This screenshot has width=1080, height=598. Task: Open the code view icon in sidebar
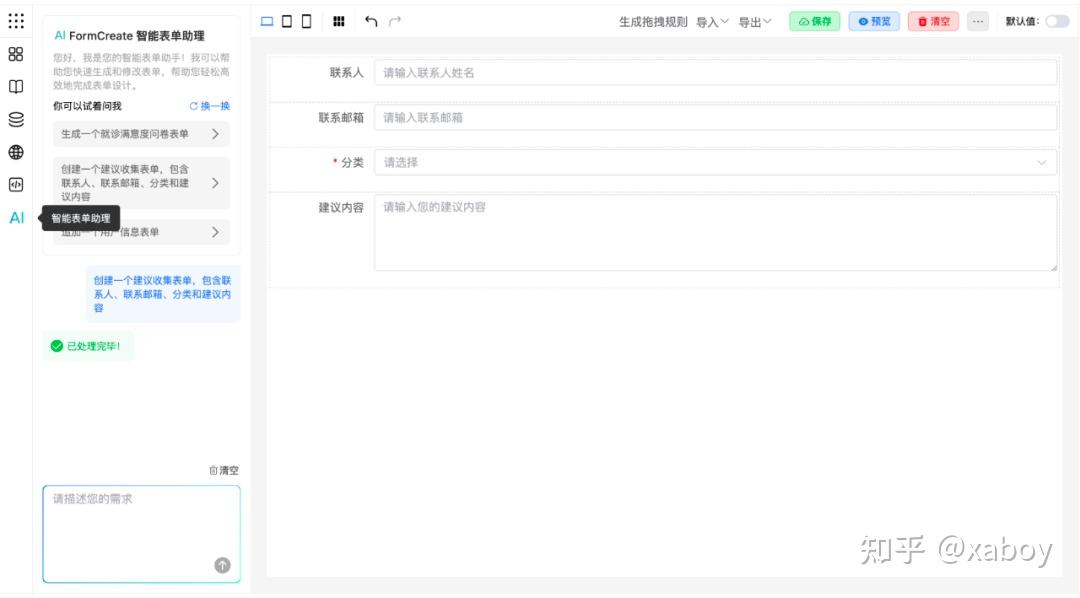pyautogui.click(x=14, y=183)
